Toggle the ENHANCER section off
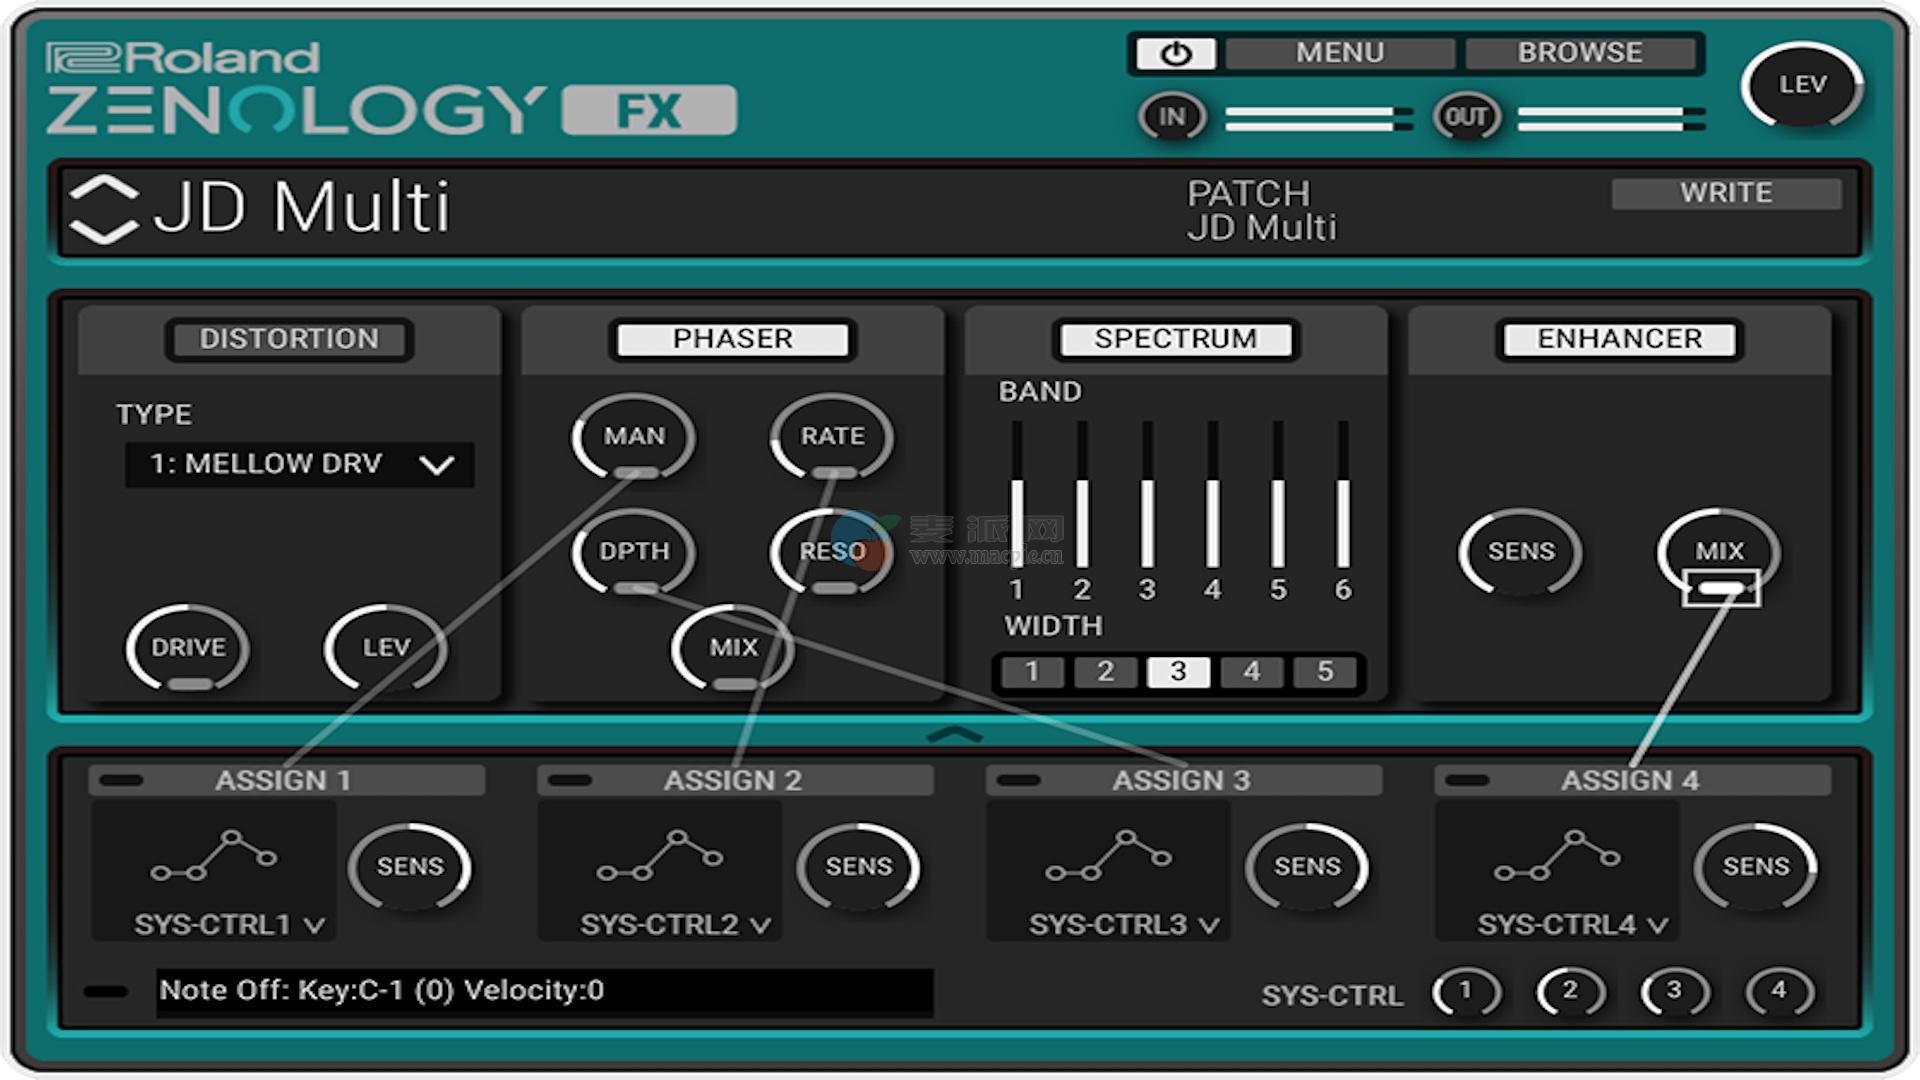This screenshot has width=1920, height=1080. 1620,339
